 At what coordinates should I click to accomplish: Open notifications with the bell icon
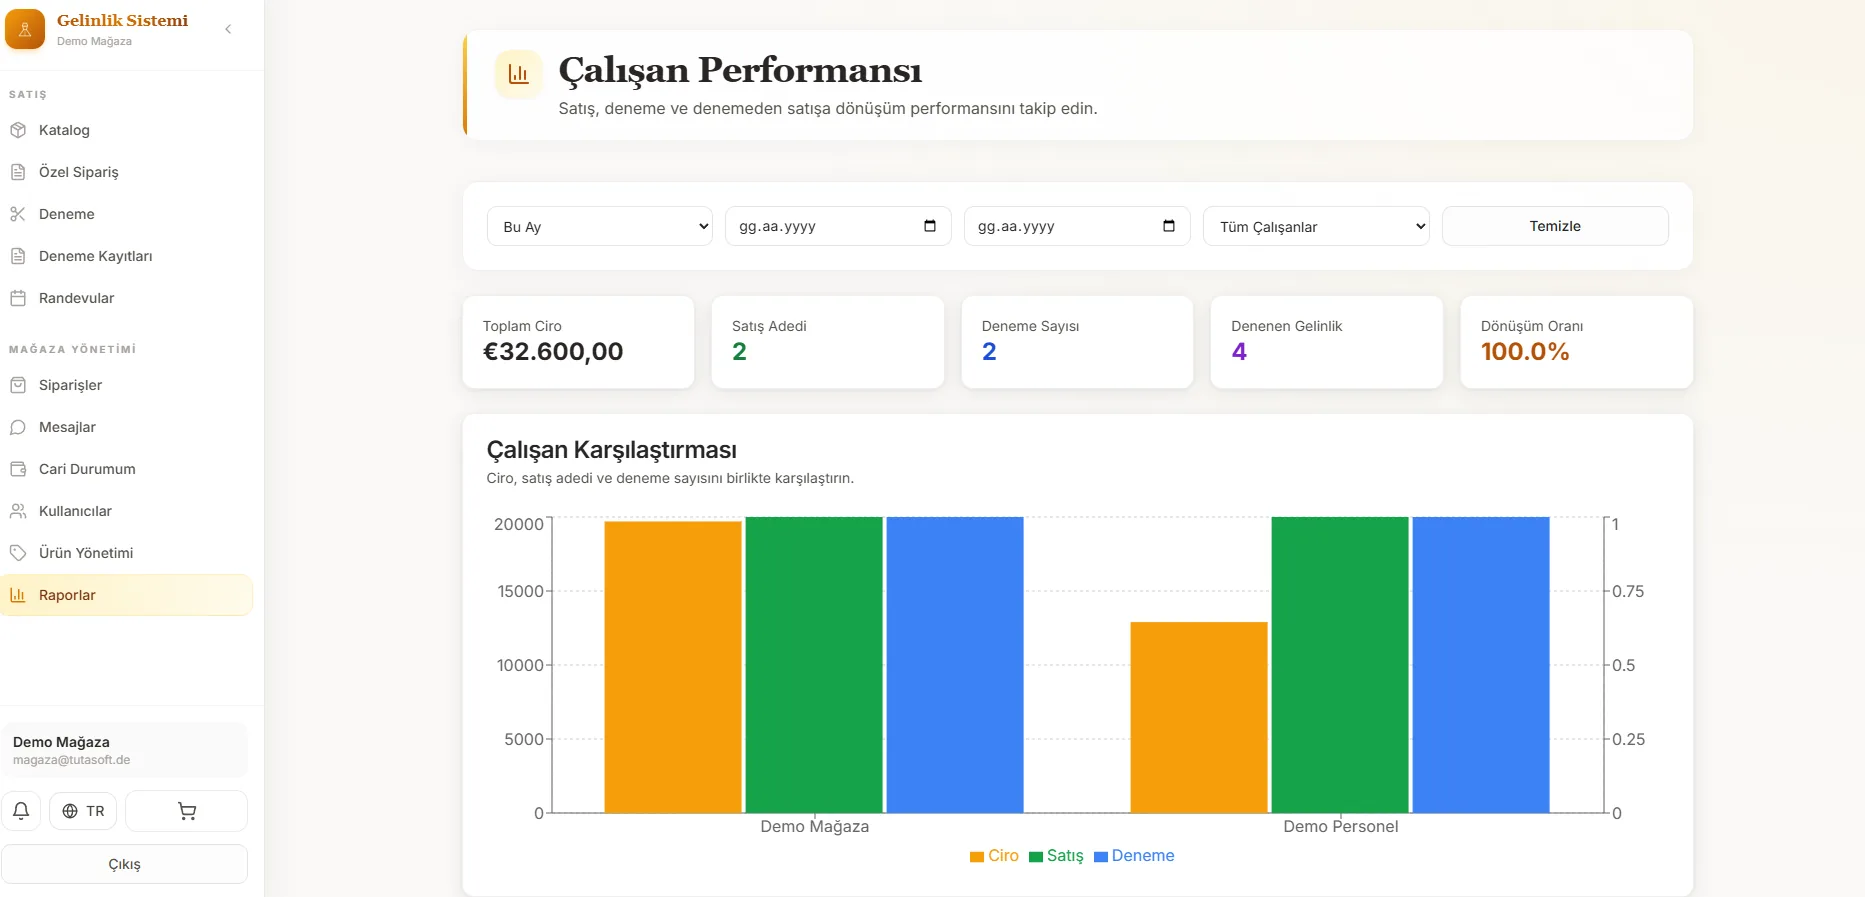tap(21, 811)
